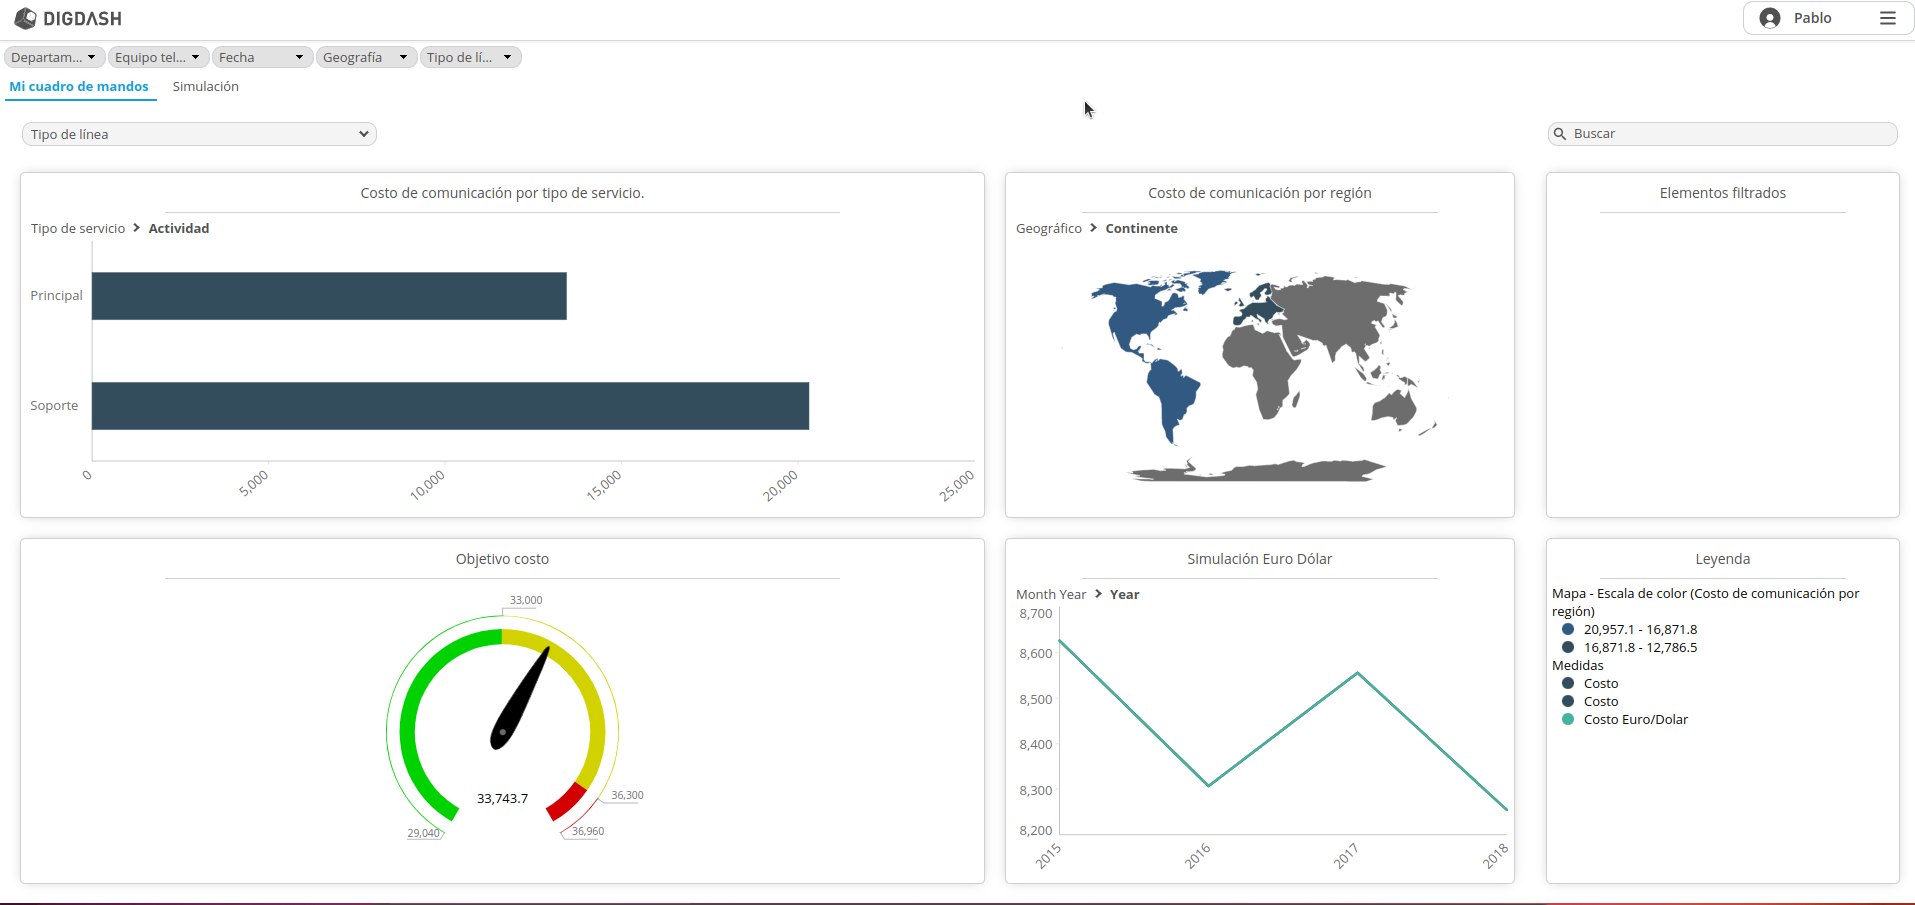Click the 20,957.1 - 16,871.8 legend swatch
This screenshot has width=1915, height=905.
point(1567,629)
